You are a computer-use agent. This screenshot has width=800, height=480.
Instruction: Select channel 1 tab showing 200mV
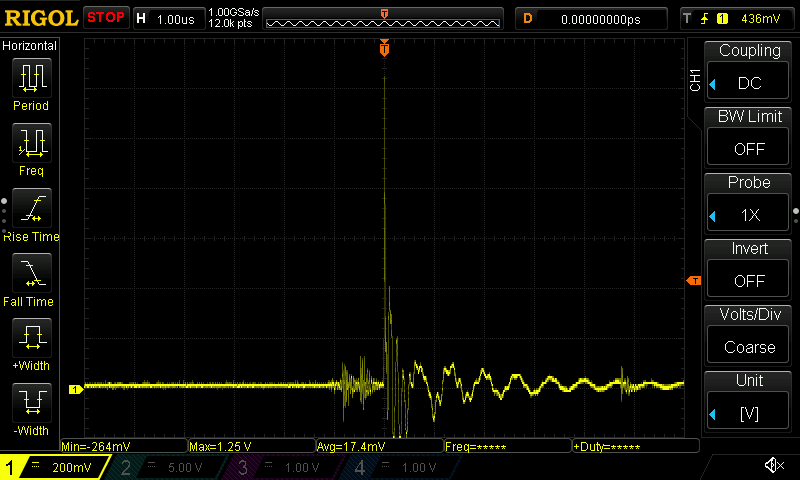pos(54,467)
